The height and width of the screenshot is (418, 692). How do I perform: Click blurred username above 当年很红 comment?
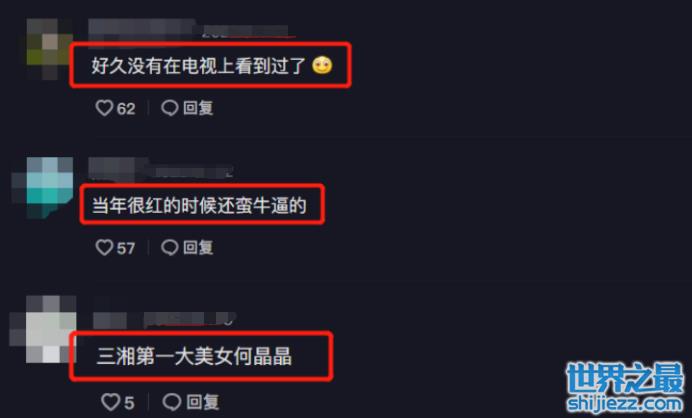[x=161, y=169]
